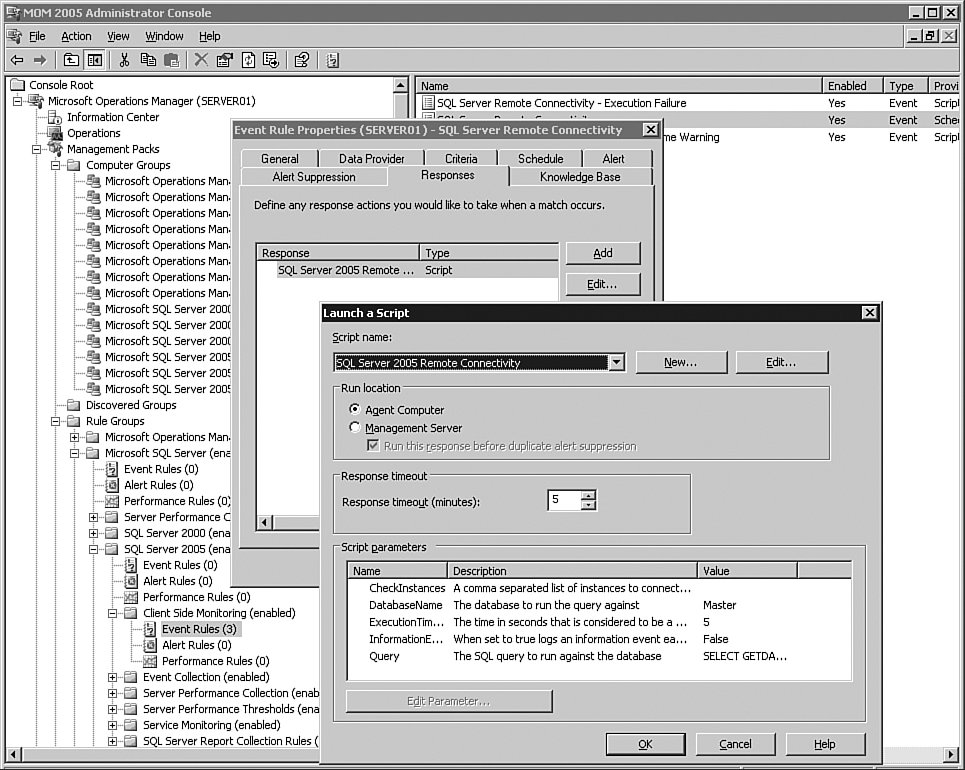Toggle Run this response before duplicate alert suppression

coord(374,446)
